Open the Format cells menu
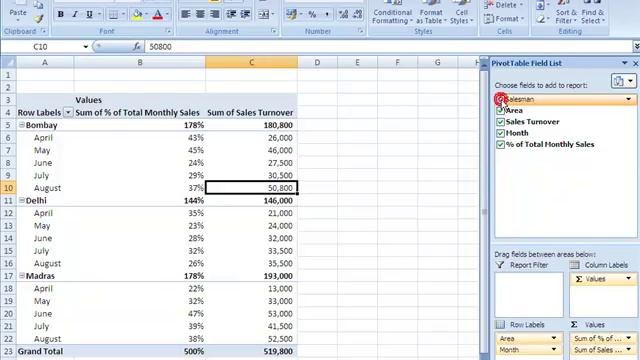Screen dimensions: 640x360 [x=503, y=19]
